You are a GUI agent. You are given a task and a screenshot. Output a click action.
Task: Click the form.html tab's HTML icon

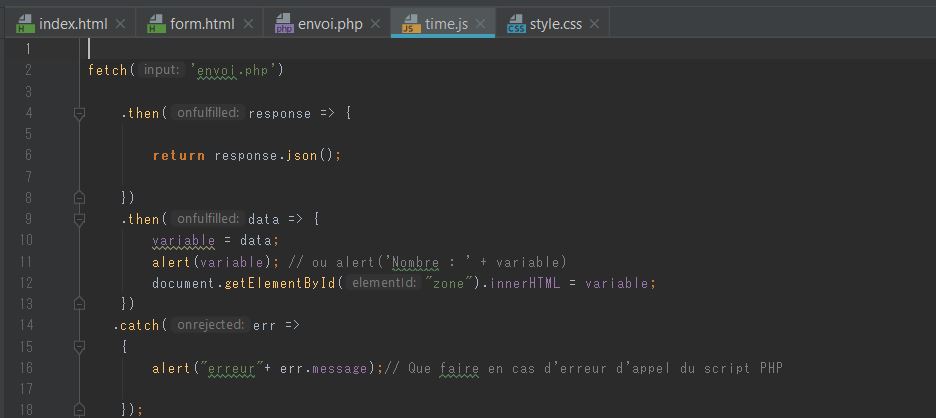(x=156, y=24)
